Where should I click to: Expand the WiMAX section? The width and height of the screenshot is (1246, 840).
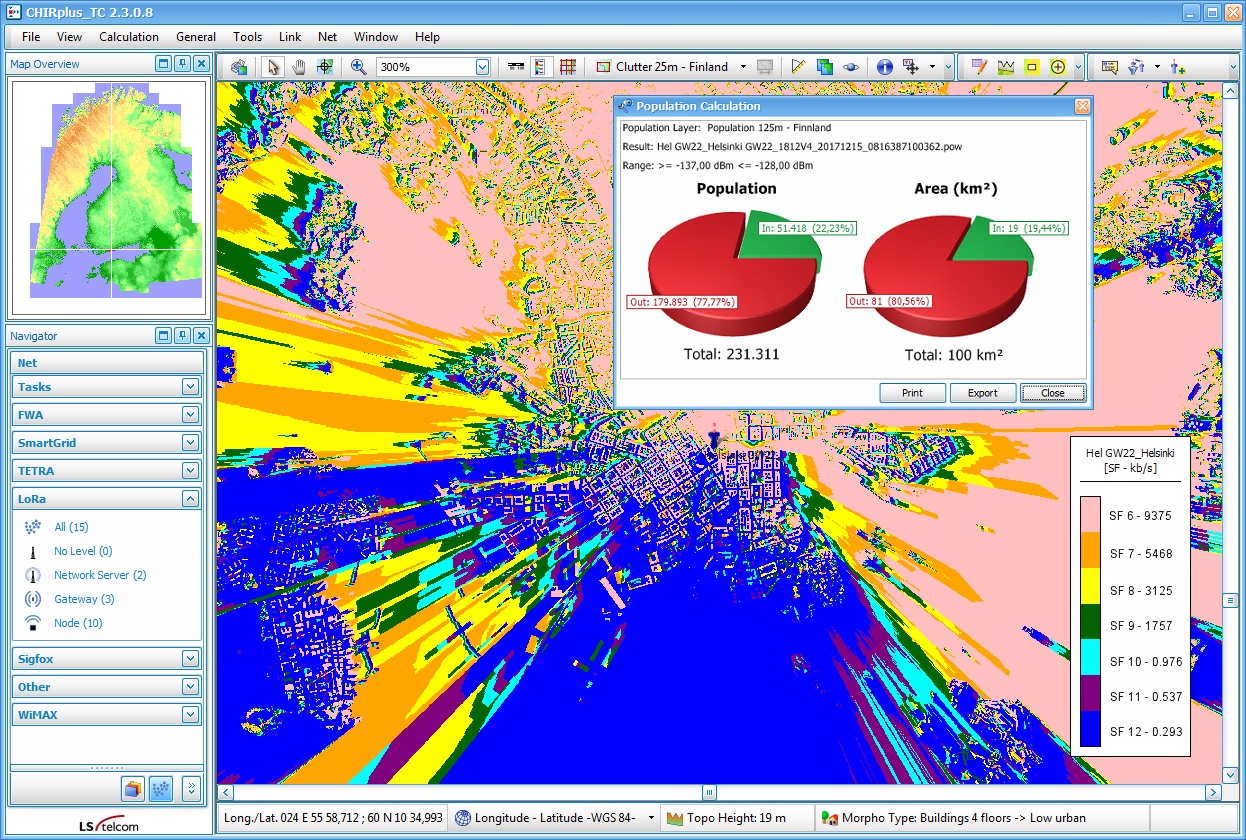[190, 715]
